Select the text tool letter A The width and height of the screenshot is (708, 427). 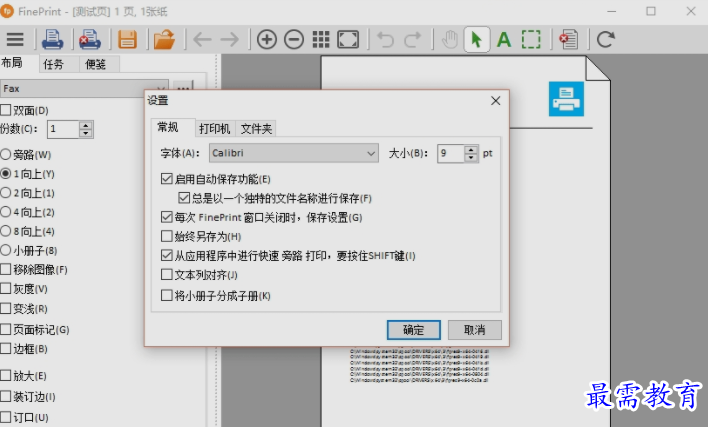[x=504, y=40]
